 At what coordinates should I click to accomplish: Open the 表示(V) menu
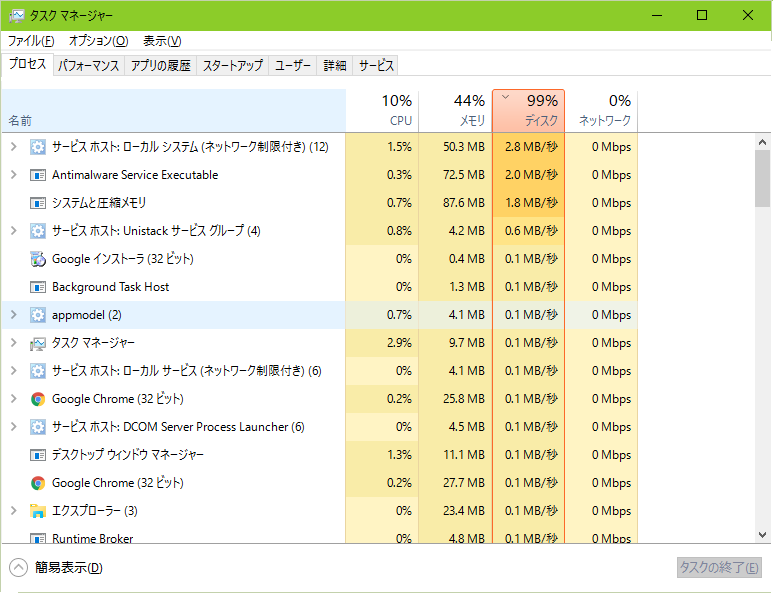point(162,41)
